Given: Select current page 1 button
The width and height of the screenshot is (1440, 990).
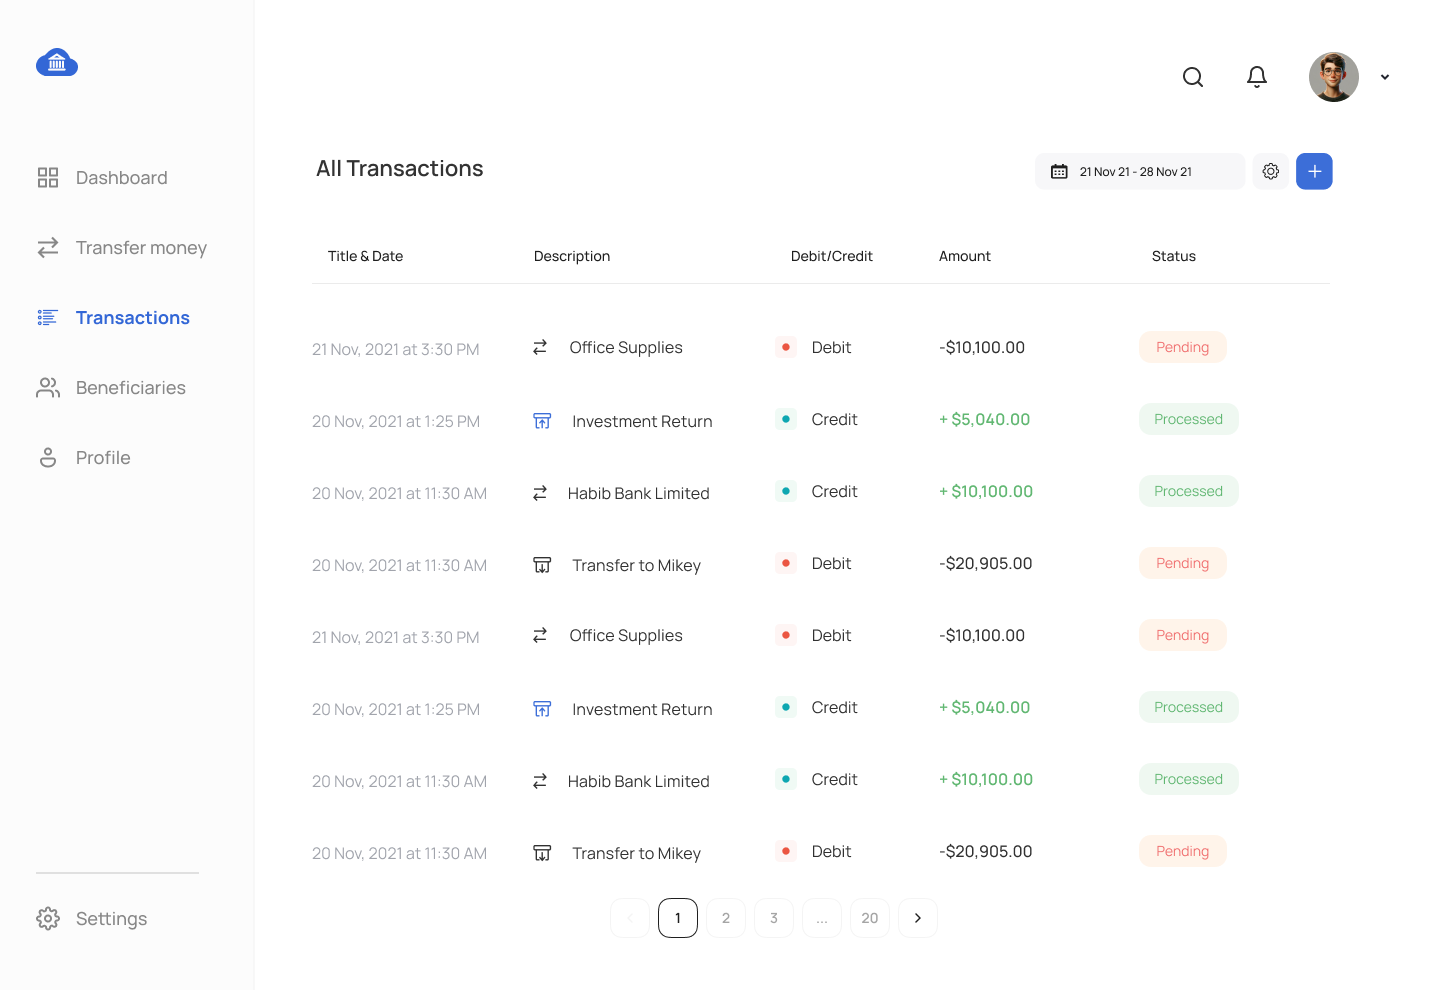Looking at the screenshot, I should pyautogui.click(x=678, y=918).
